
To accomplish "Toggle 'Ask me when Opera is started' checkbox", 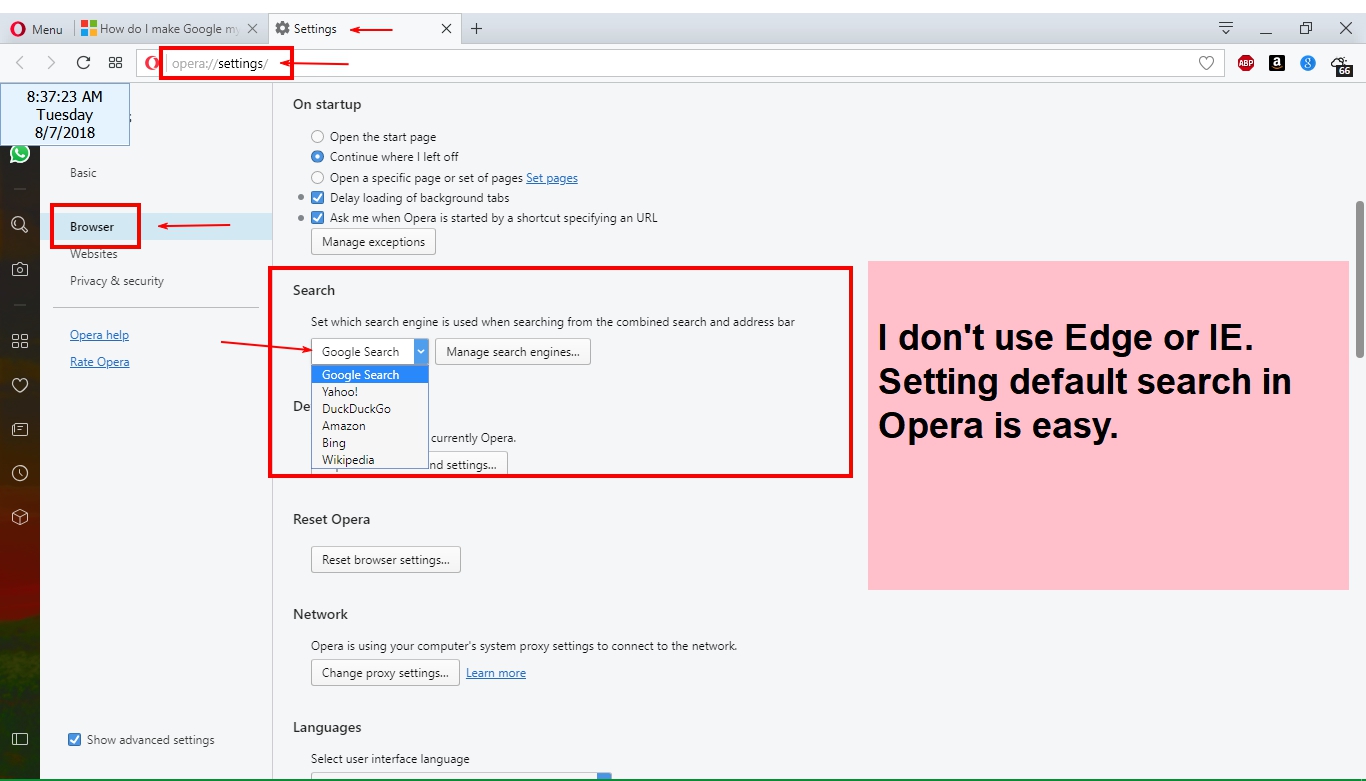I will [x=318, y=218].
